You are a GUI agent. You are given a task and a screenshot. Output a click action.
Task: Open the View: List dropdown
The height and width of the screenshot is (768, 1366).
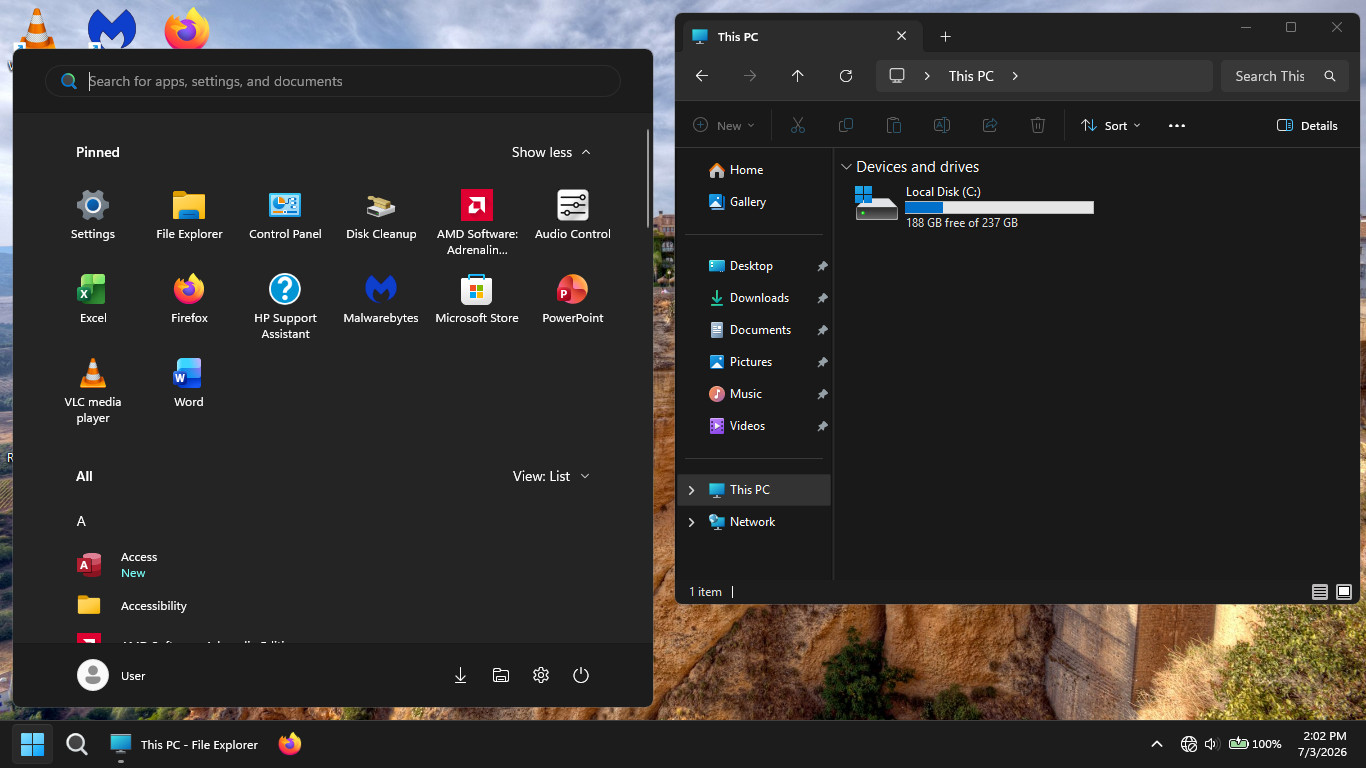point(551,476)
